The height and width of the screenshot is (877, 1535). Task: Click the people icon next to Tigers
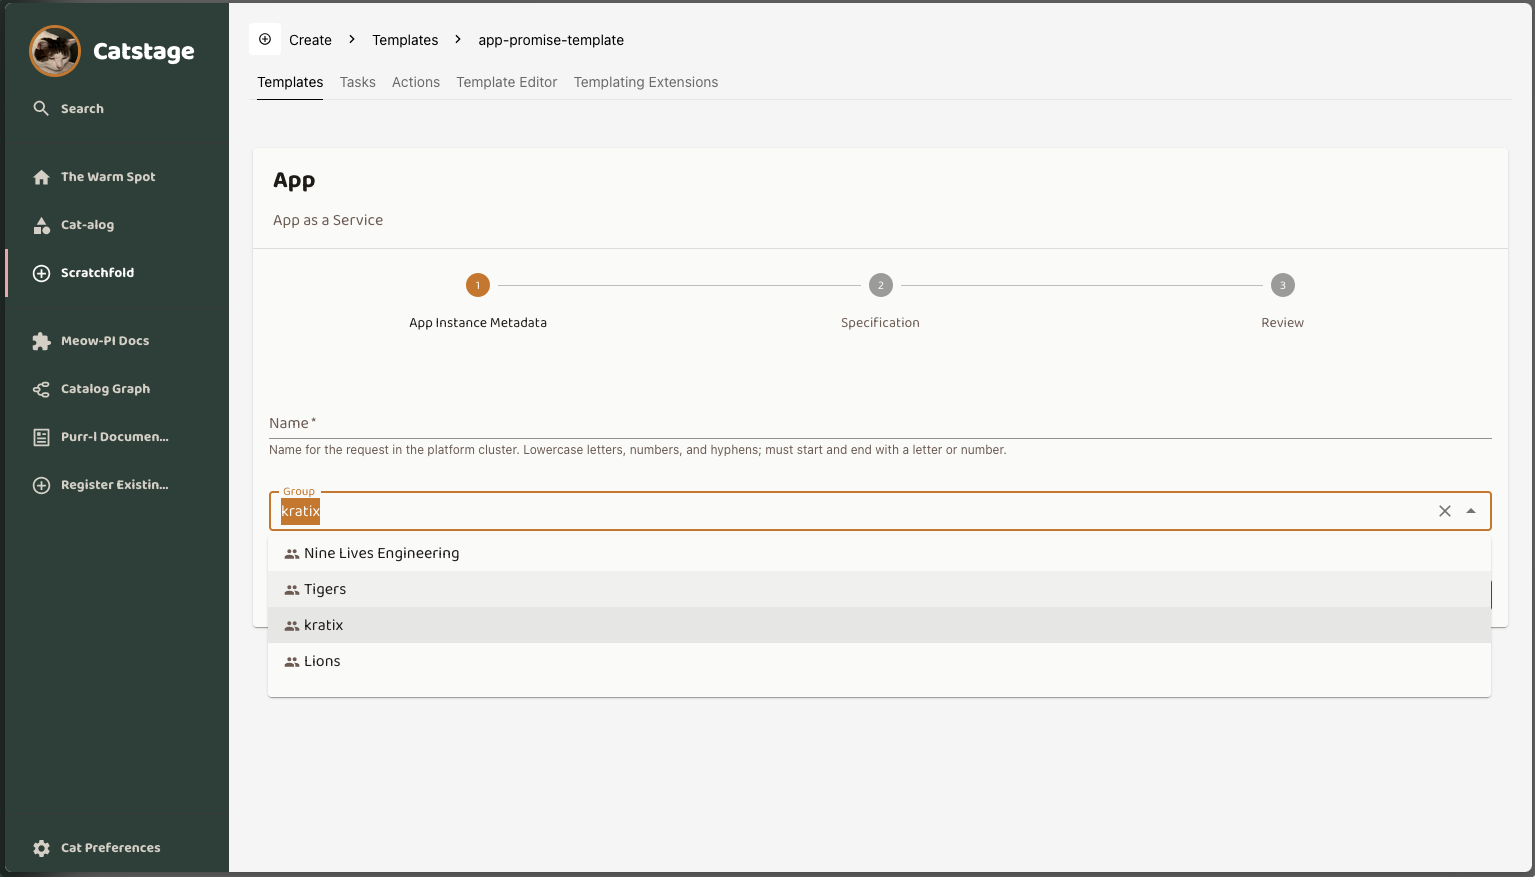[x=292, y=590]
